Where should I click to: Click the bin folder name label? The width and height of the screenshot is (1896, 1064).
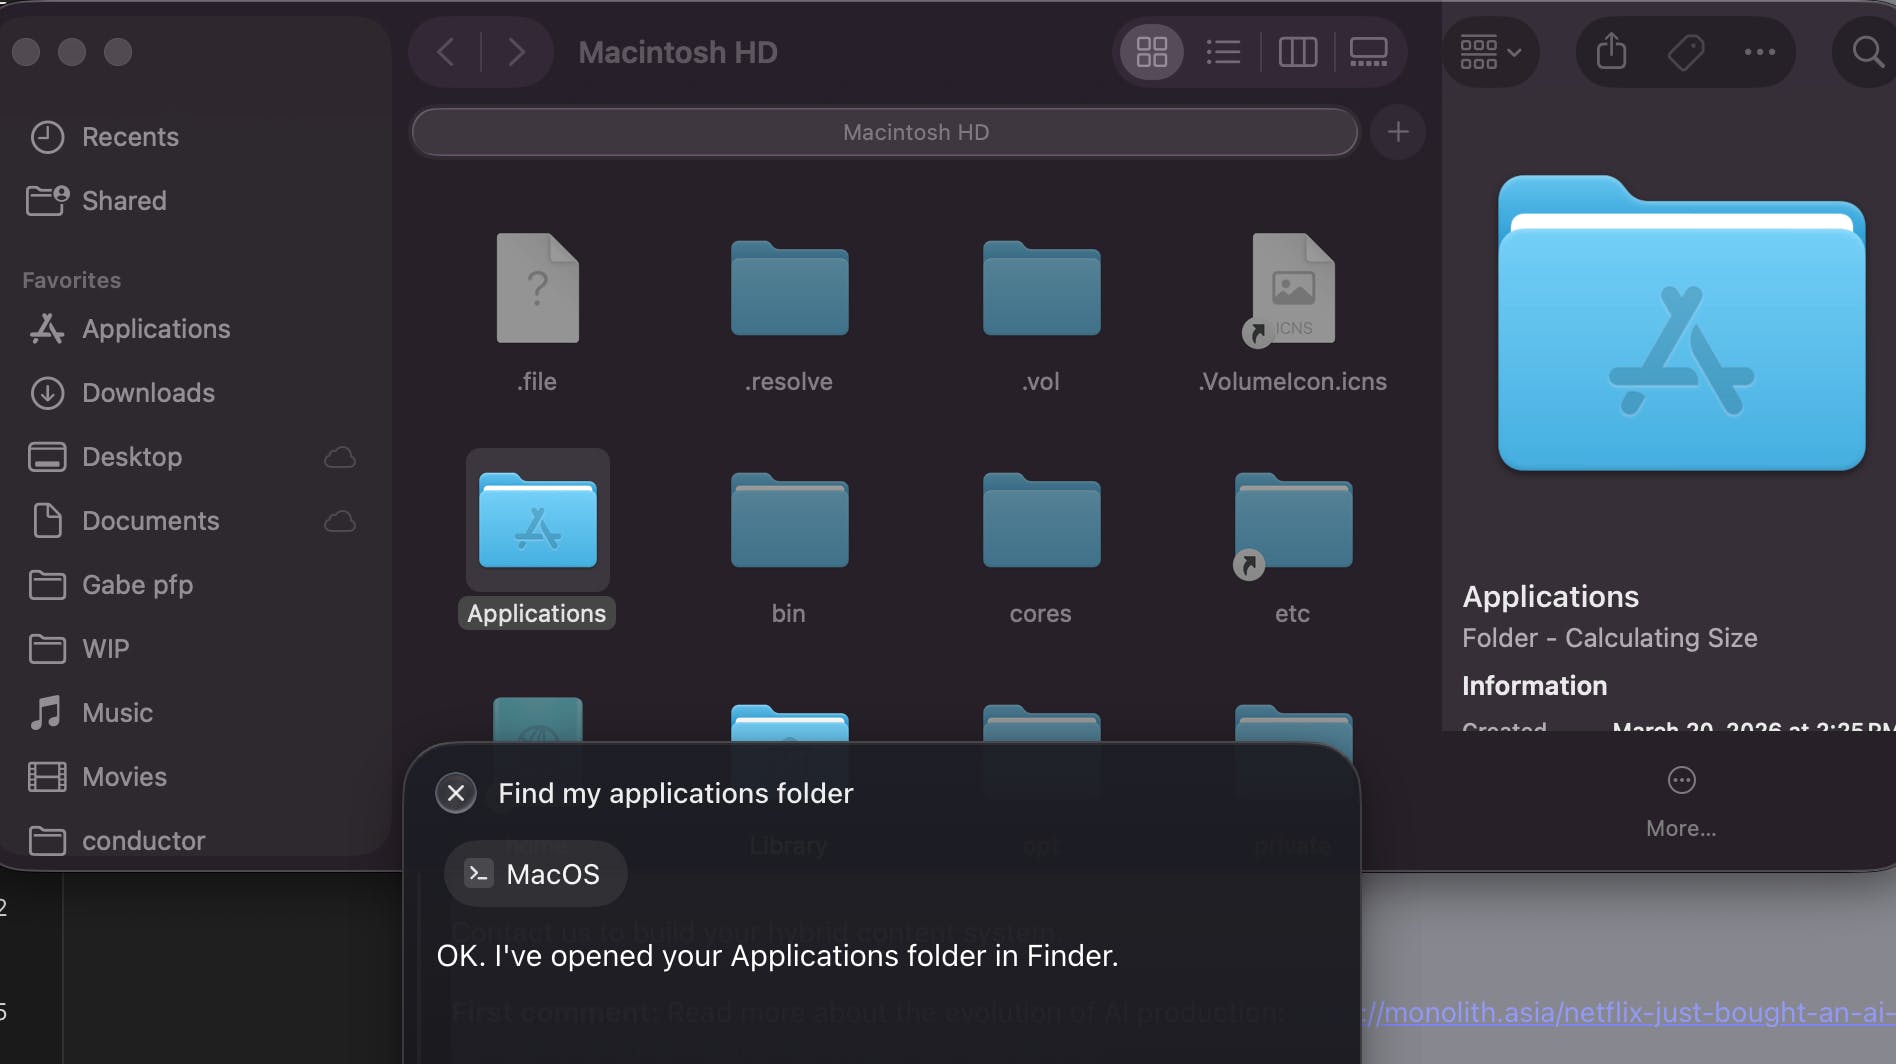pos(788,613)
